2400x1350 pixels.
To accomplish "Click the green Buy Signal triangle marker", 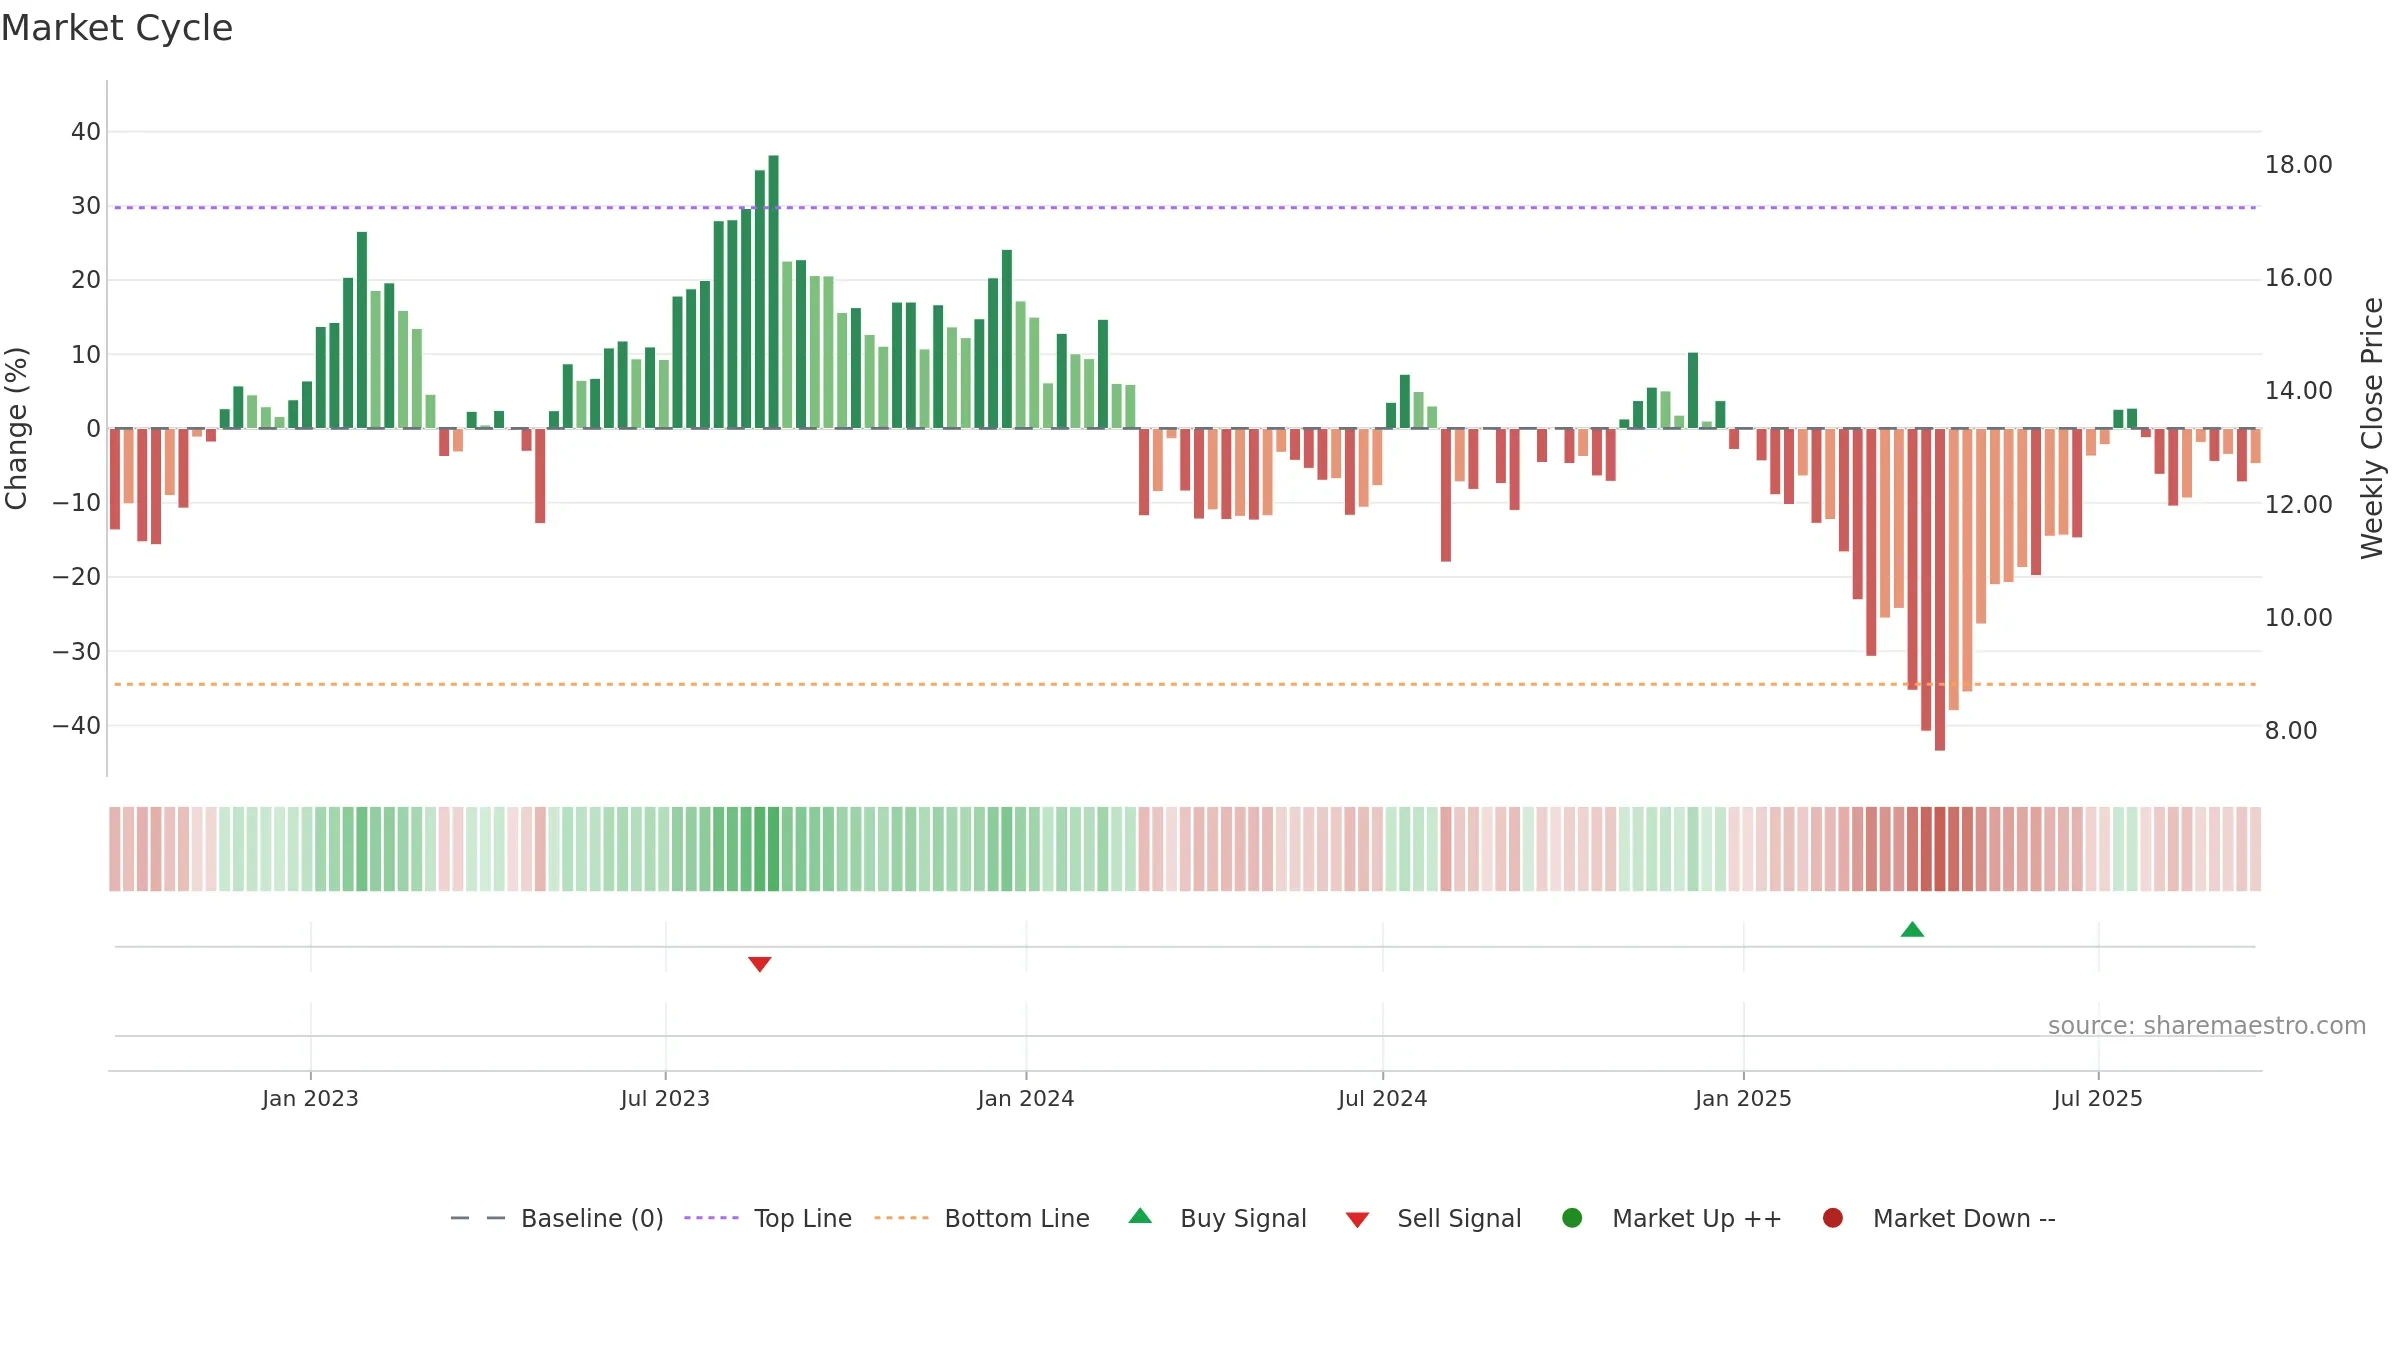I will tap(1912, 929).
